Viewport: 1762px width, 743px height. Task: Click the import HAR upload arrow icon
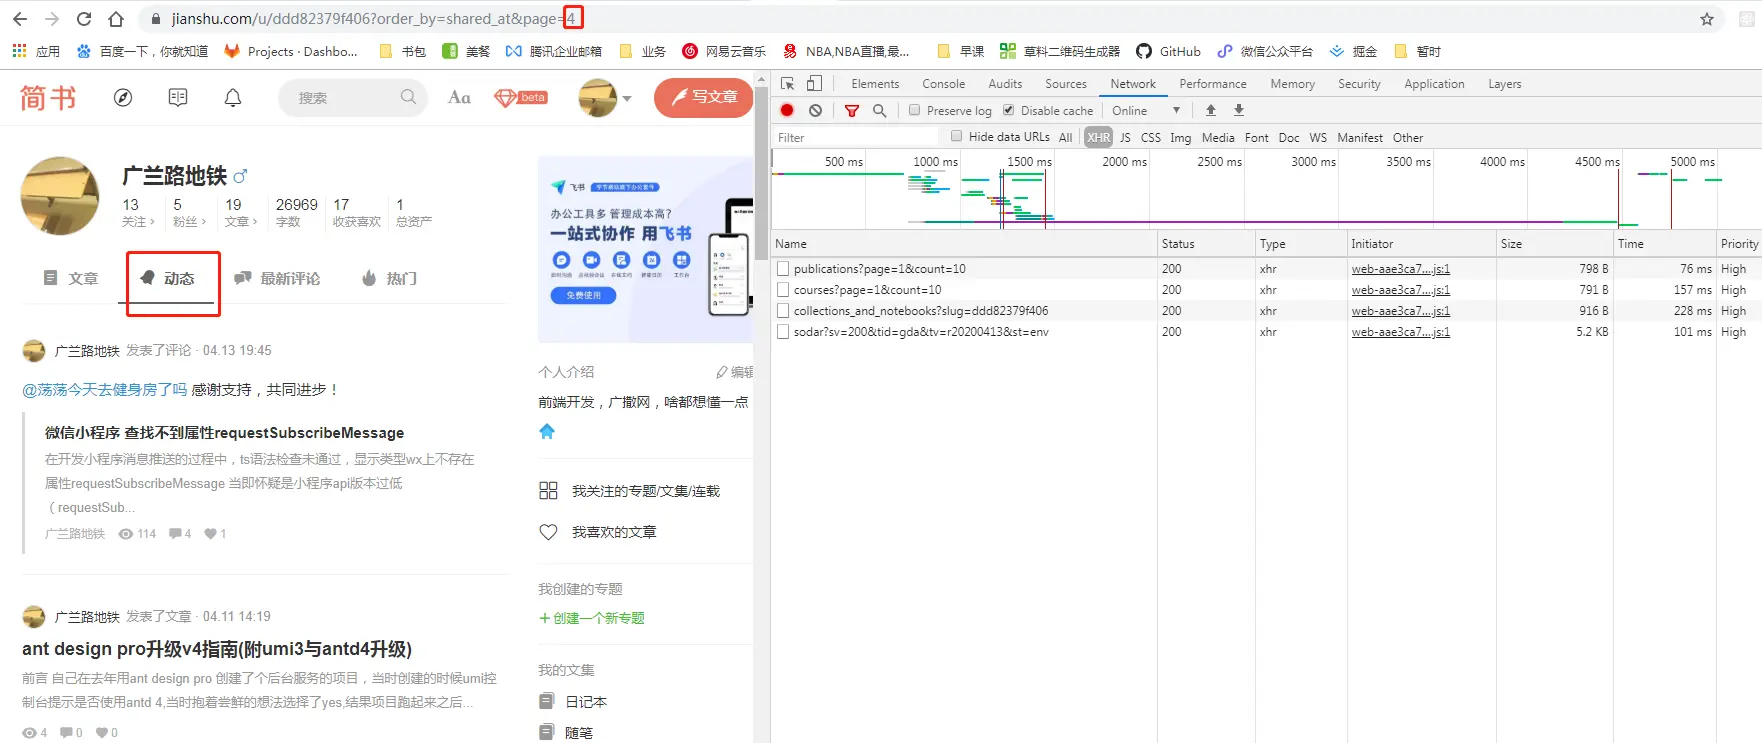(x=1211, y=110)
